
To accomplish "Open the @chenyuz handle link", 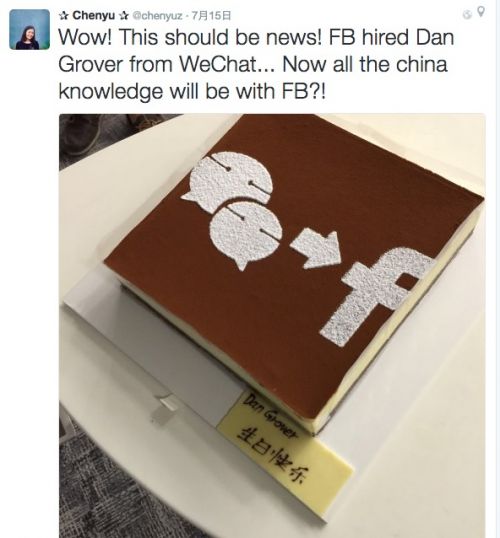I will coord(157,16).
